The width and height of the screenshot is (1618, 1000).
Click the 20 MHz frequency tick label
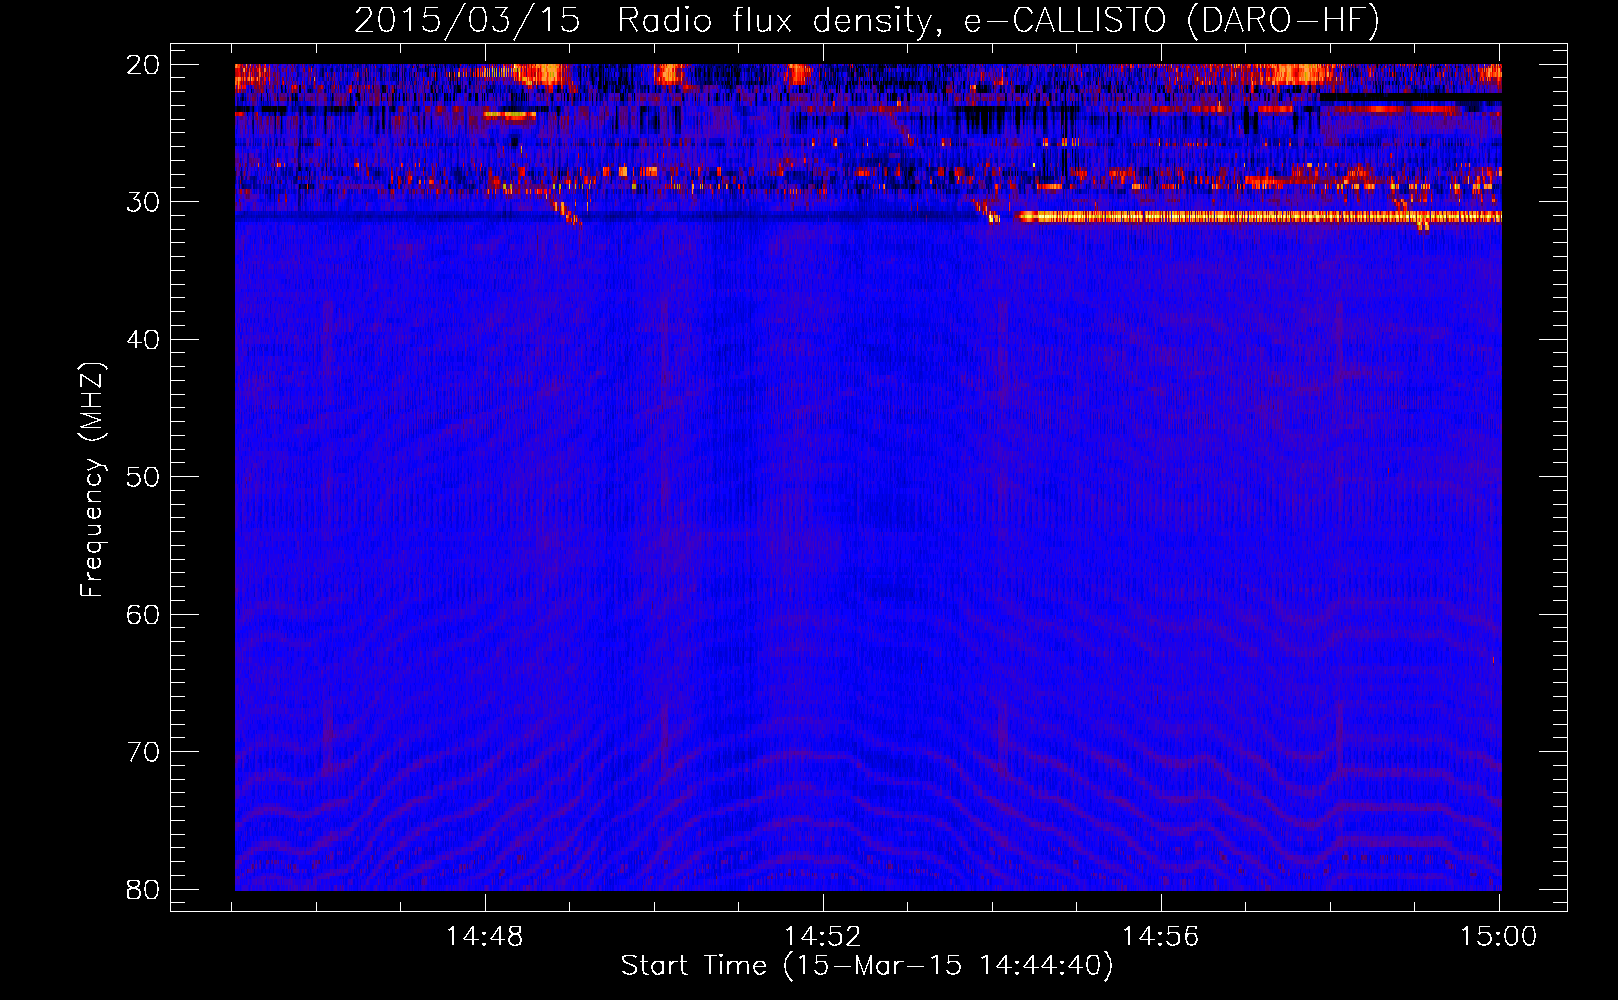coord(143,65)
